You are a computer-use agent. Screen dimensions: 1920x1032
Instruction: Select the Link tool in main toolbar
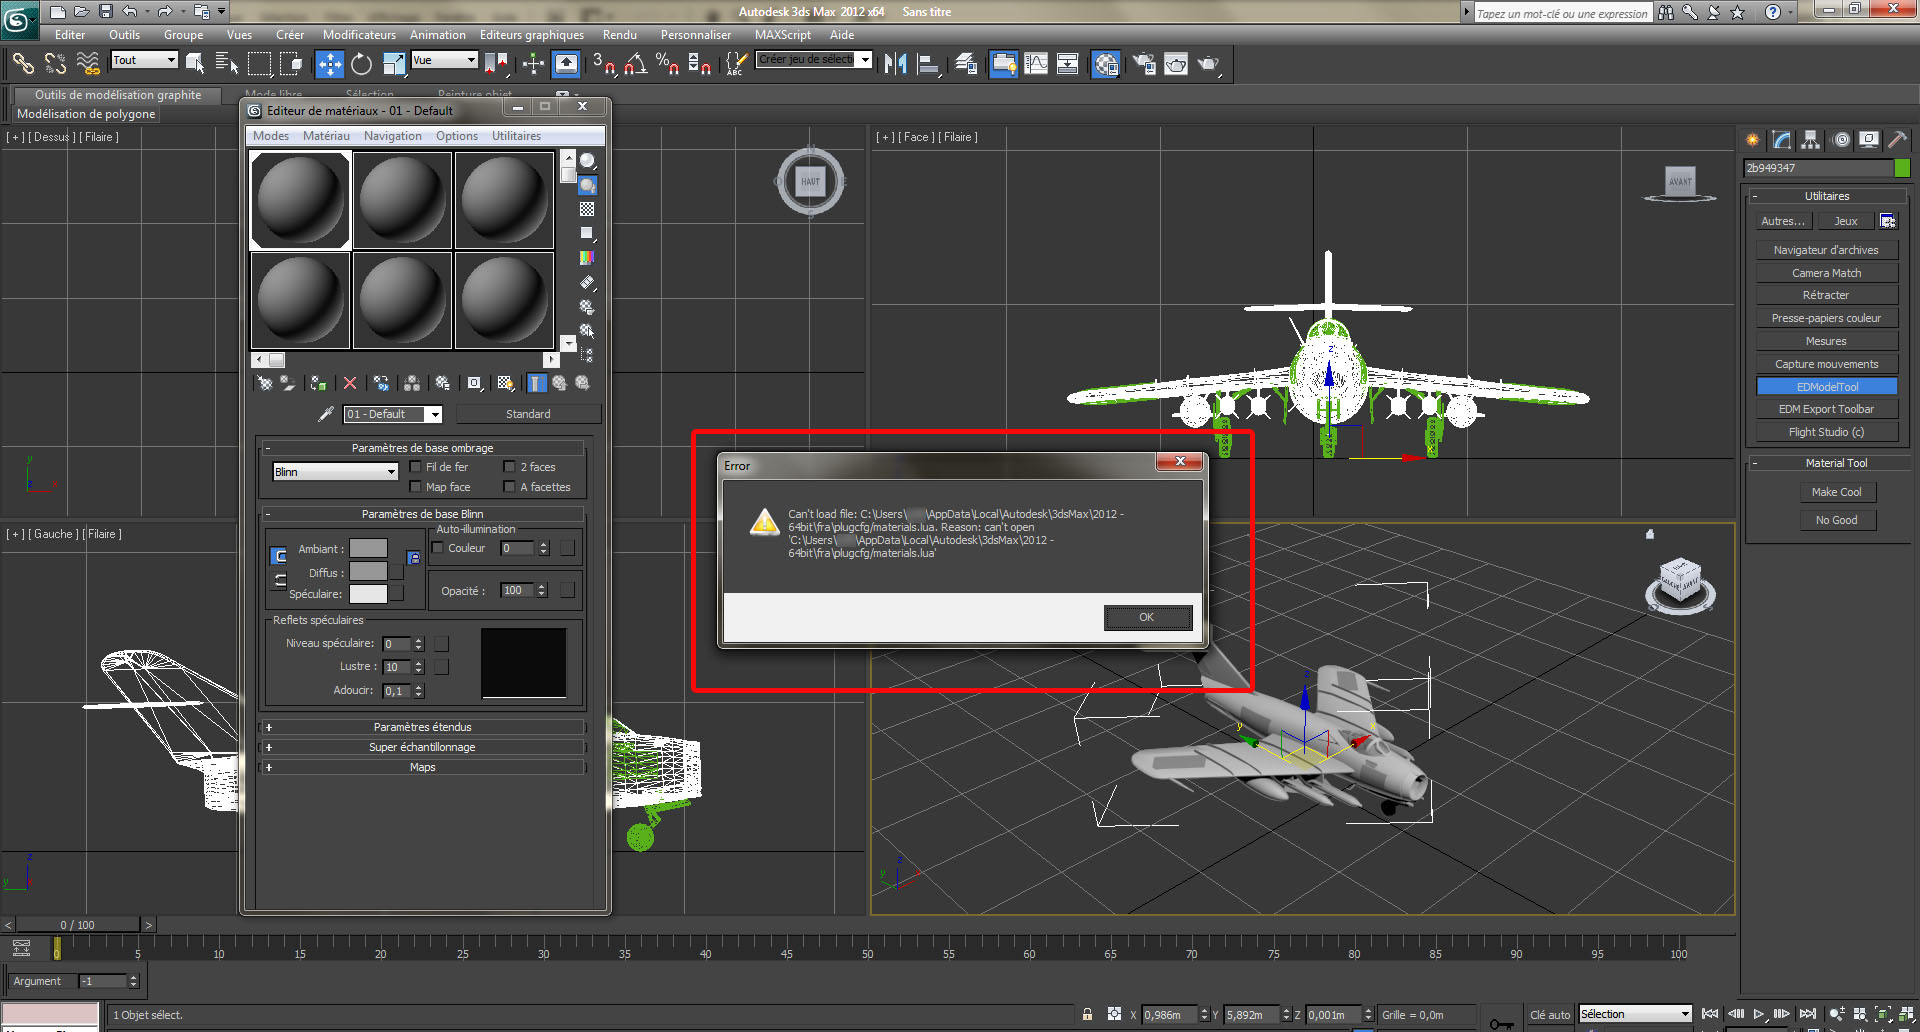tap(23, 64)
